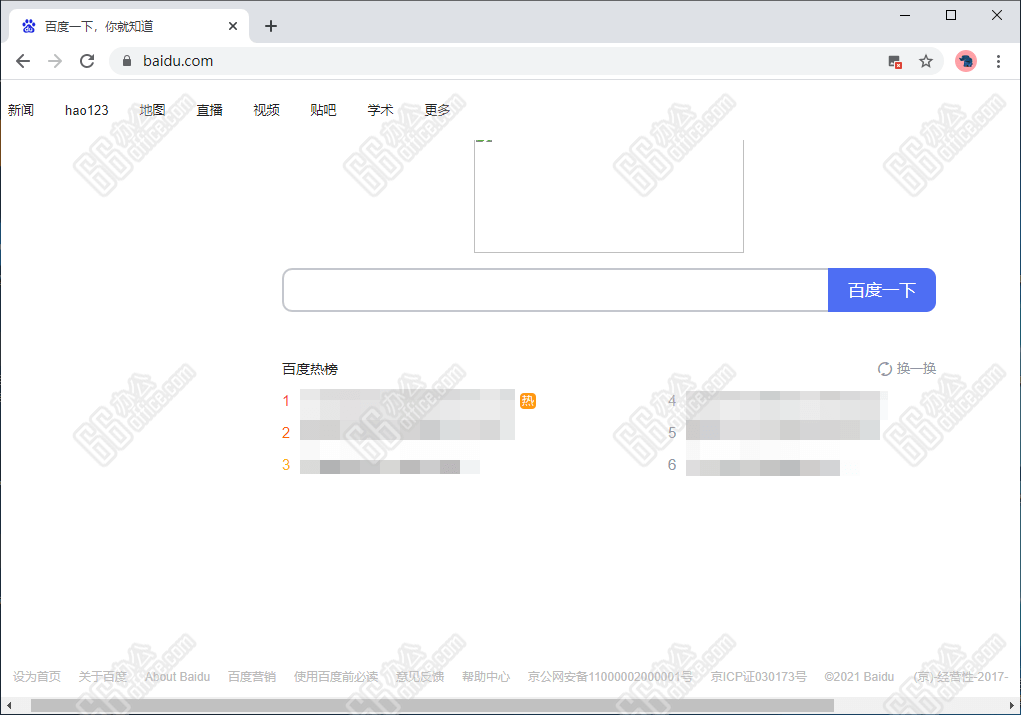This screenshot has height=715, width=1021.
Task: Open the blocked content icon in address bar
Action: 895,62
